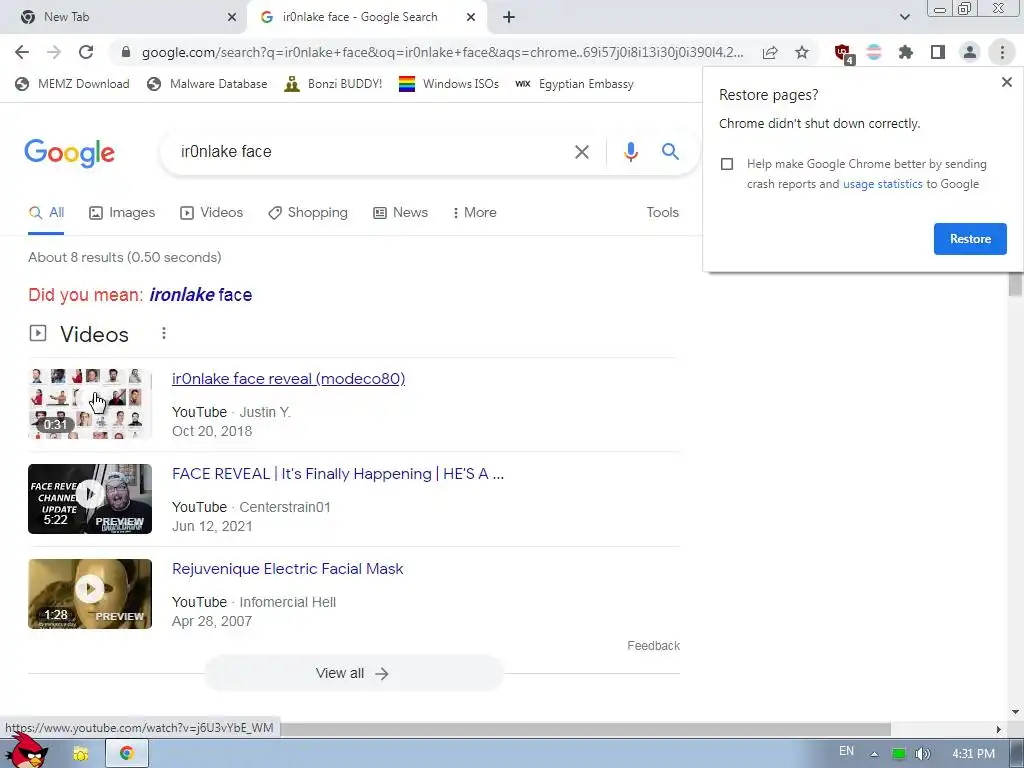Open MEMZ Download bookmark
Screen dimensions: 1024x768
[x=72, y=84]
